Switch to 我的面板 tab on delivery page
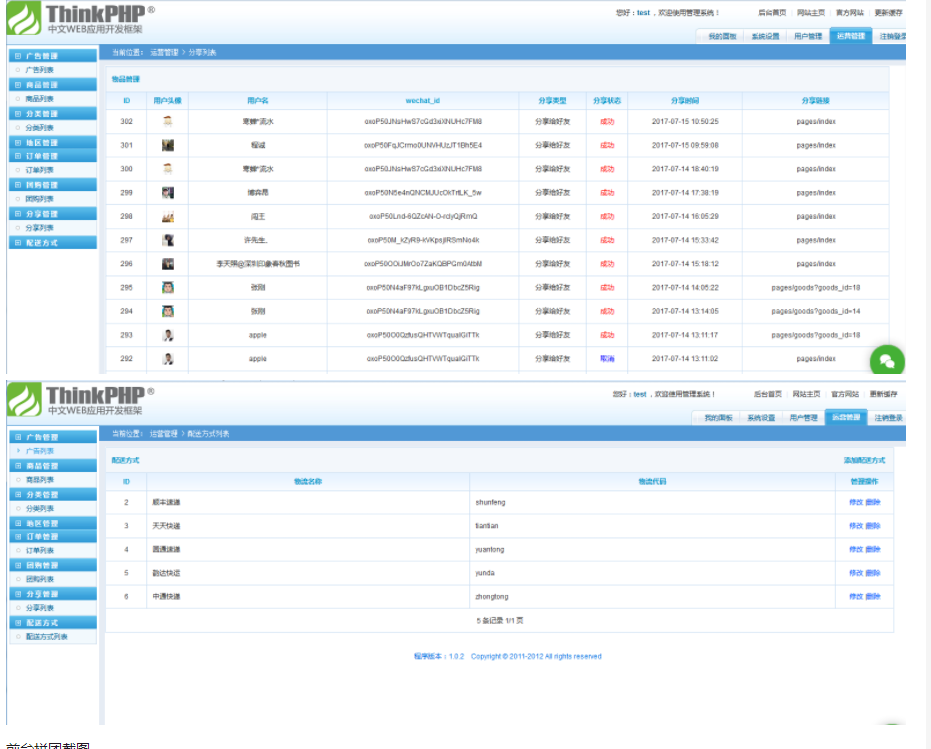 click(718, 418)
